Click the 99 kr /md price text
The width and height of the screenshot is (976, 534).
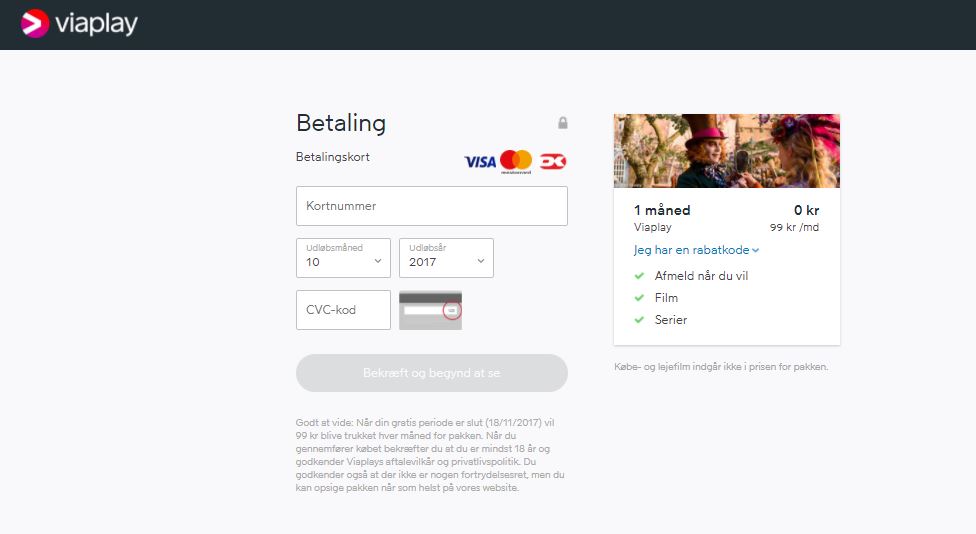coord(794,227)
